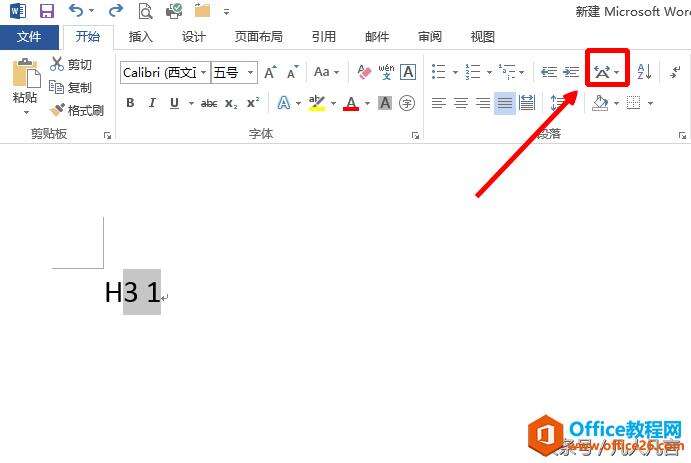This screenshot has height=463, width=691.
Task: Click the wén phonetic guide icon
Action: coord(386,72)
